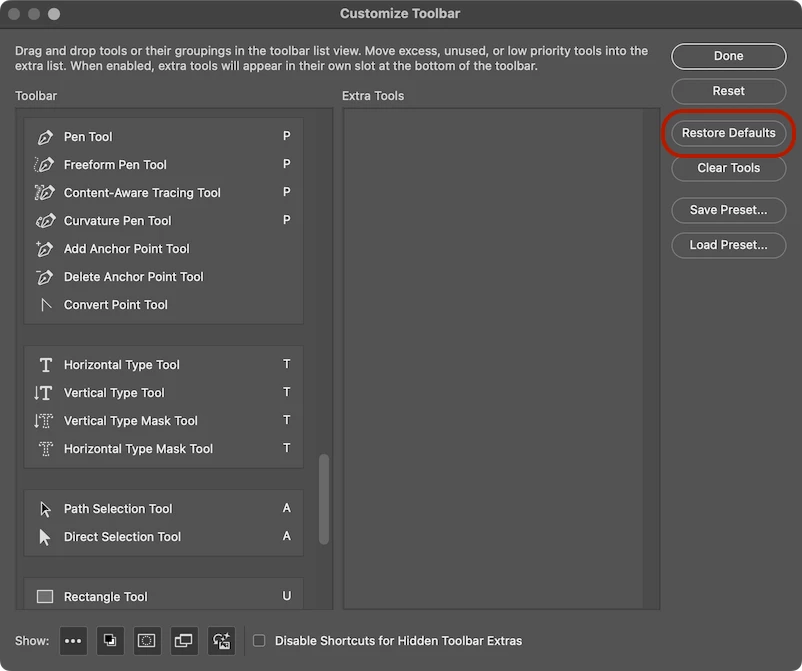Screen dimensions: 802x671
Task: Click the Rectangle Tool icon
Action: pyautogui.click(x=45, y=597)
